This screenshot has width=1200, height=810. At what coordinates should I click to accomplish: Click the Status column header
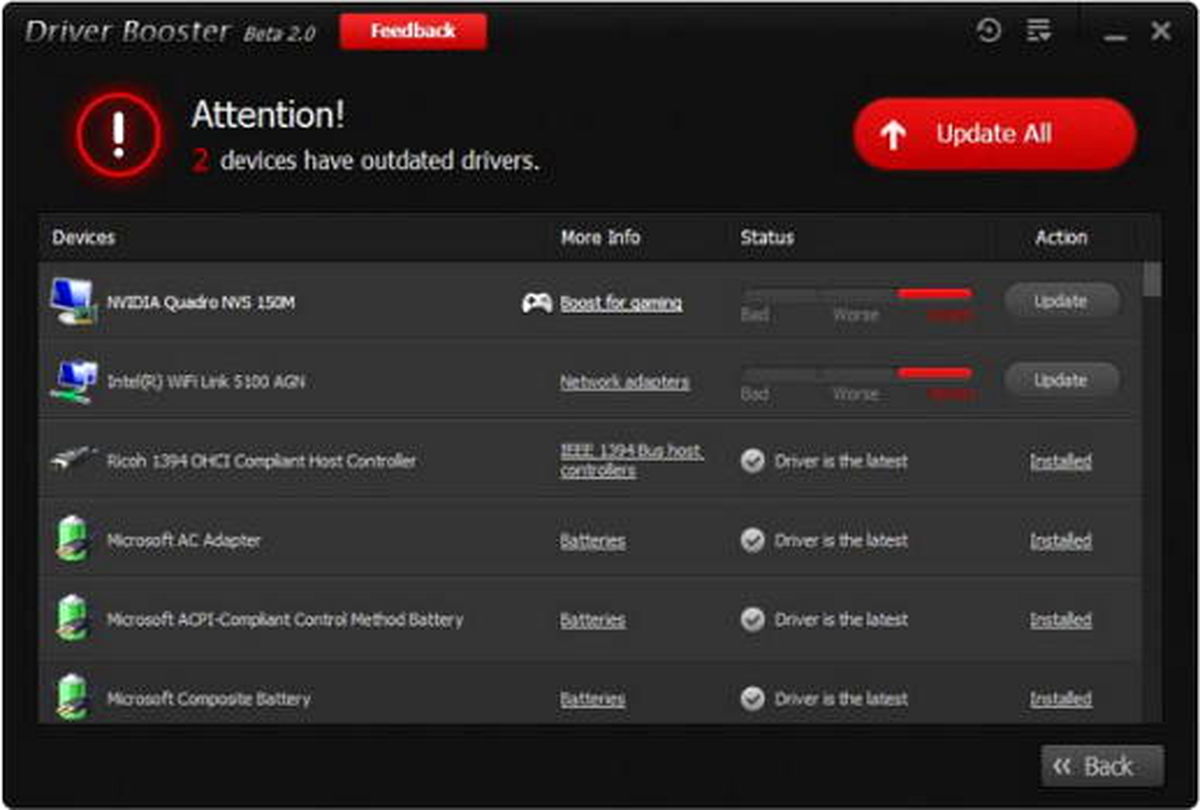click(x=767, y=237)
